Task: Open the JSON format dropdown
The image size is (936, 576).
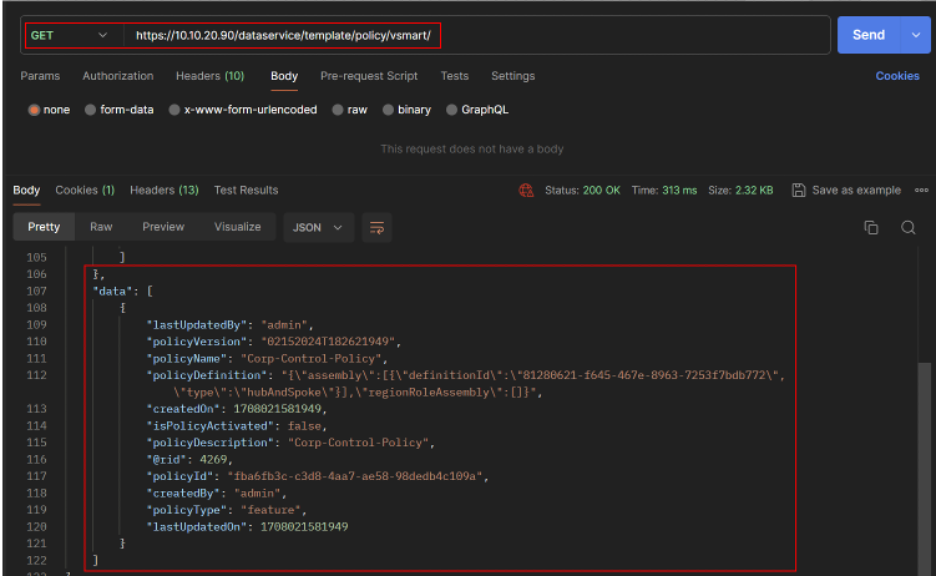Action: click(x=318, y=227)
